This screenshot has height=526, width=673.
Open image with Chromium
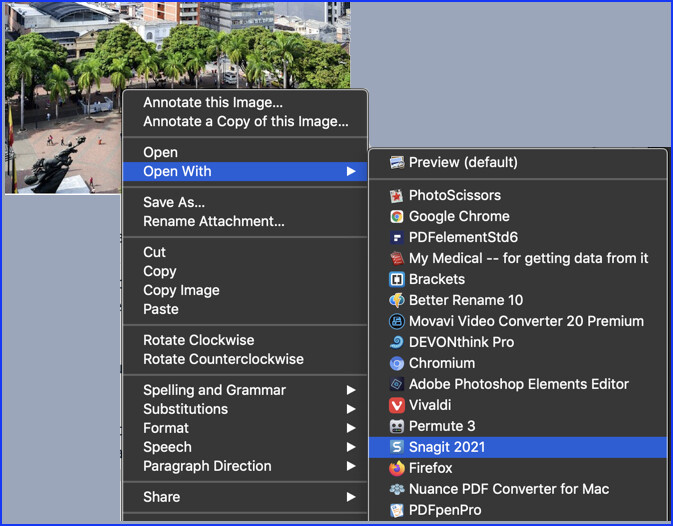pyautogui.click(x=518, y=363)
